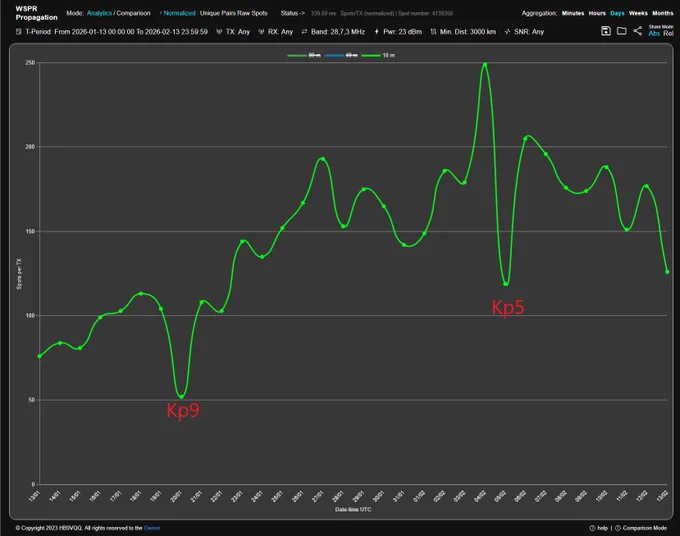This screenshot has height=536, width=680.
Task: Click the lightning bolt icon beside Pwr
Action: [376, 32]
